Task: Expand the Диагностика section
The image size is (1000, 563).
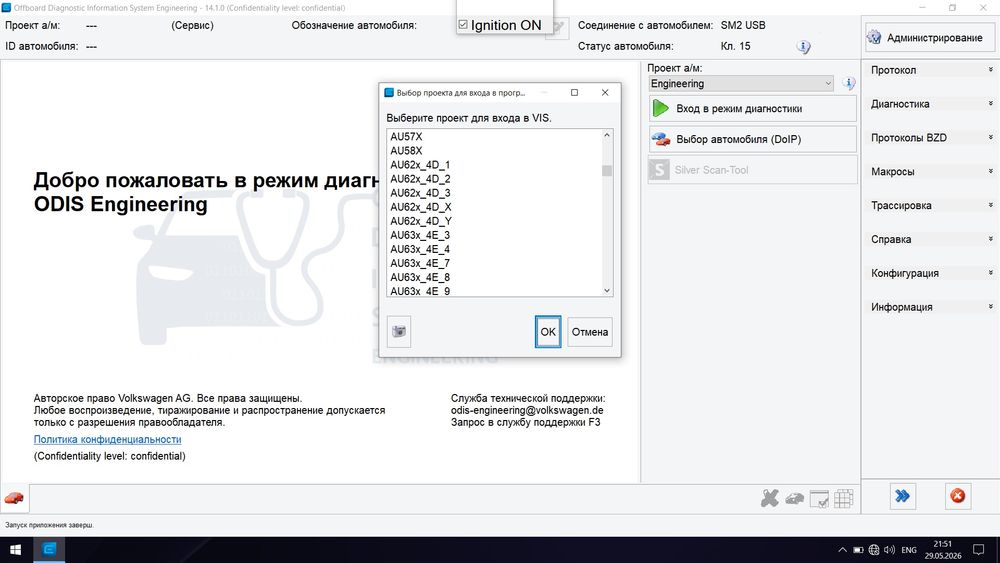Action: 930,104
